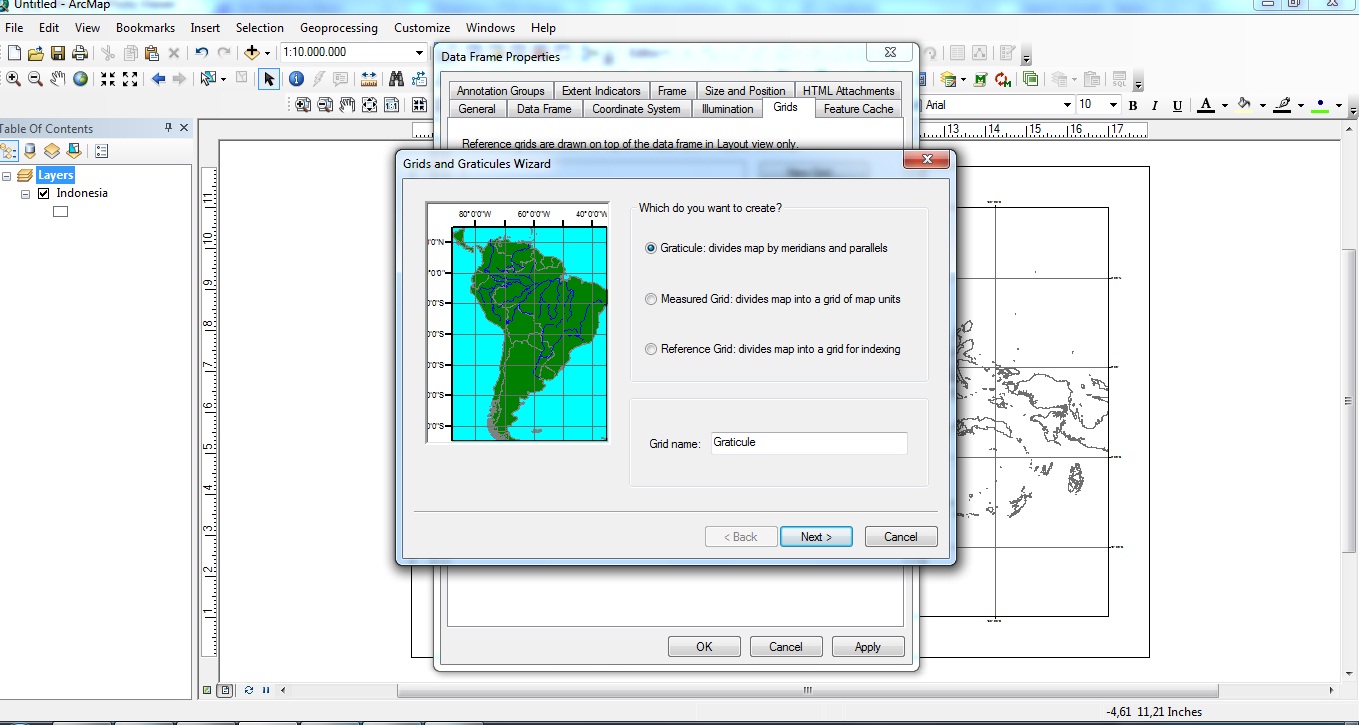Toggle italic text formatting
This screenshot has width=1359, height=725.
click(1155, 105)
